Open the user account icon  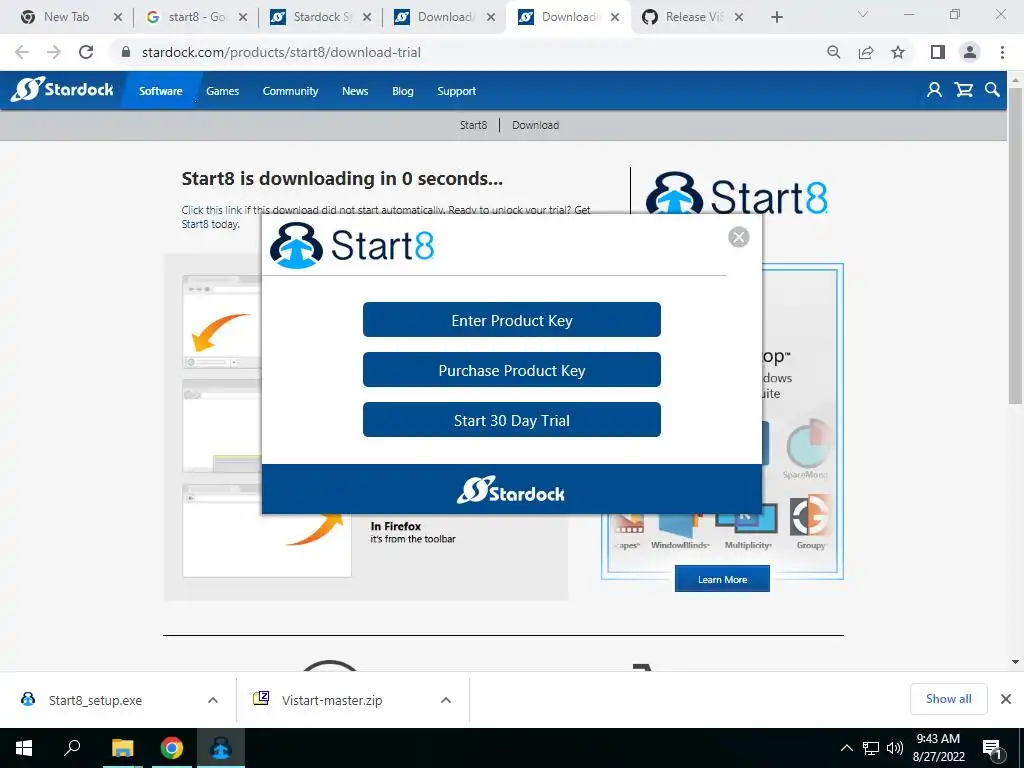(935, 90)
